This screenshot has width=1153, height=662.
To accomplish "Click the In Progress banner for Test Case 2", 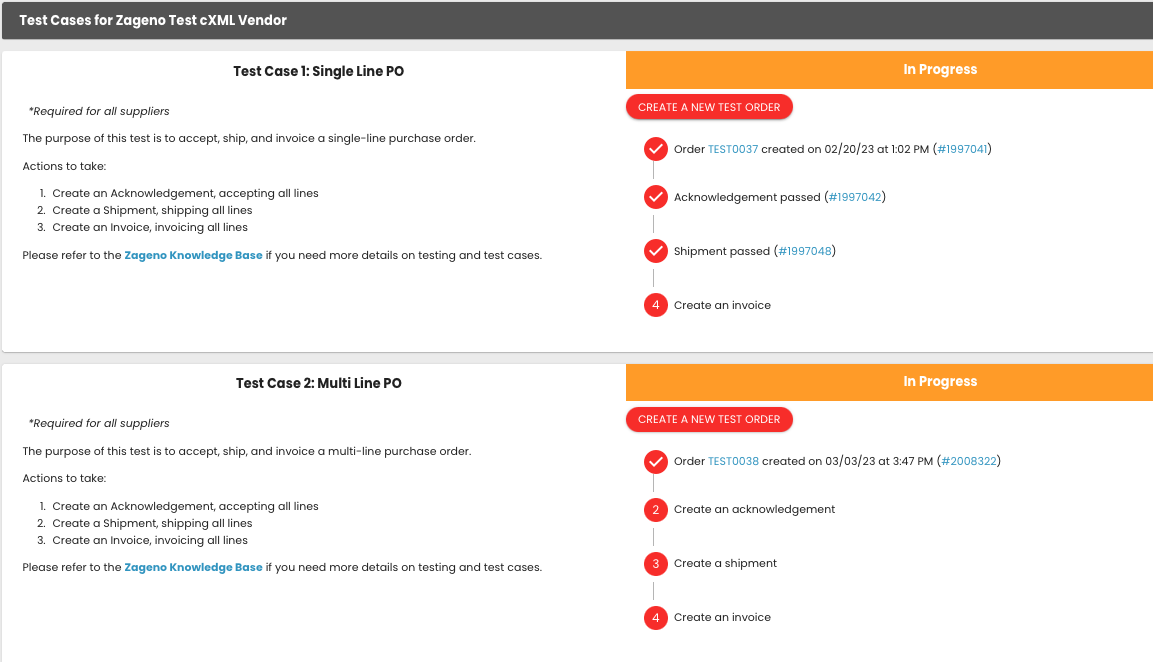I will click(940, 381).
